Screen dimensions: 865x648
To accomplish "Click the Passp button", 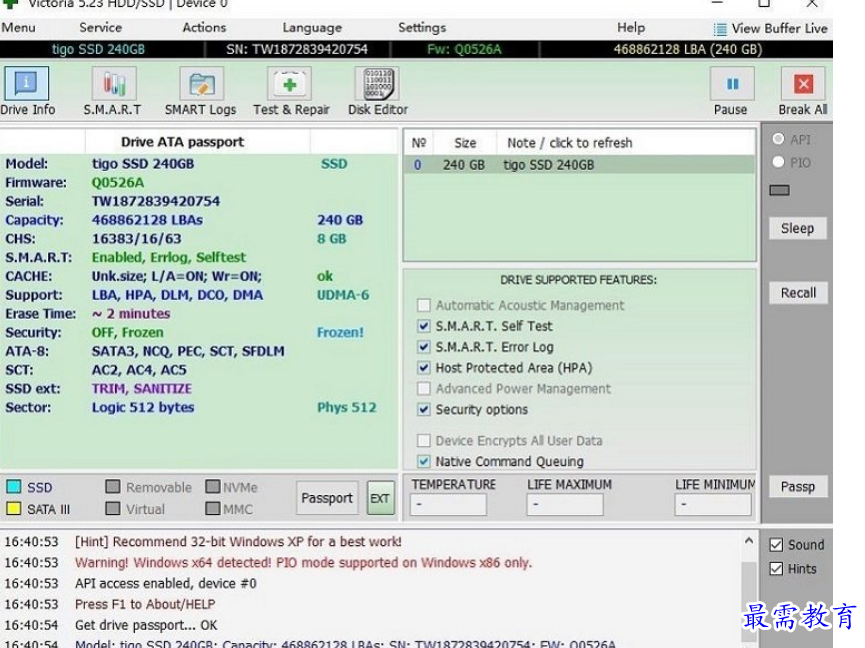I will tap(798, 486).
